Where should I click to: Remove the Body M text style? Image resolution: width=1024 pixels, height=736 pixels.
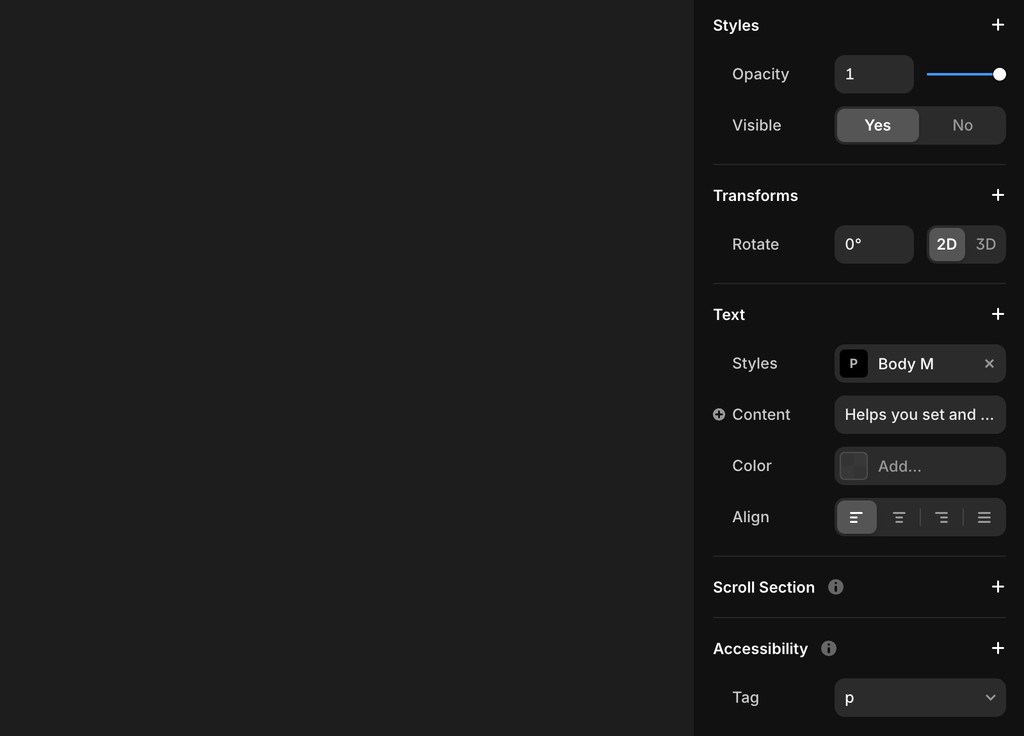pos(988,364)
